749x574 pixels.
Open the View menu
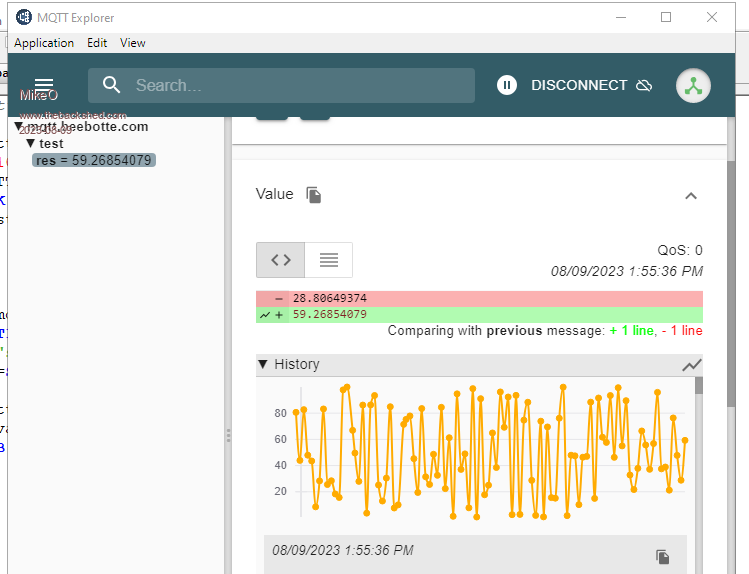pos(133,43)
